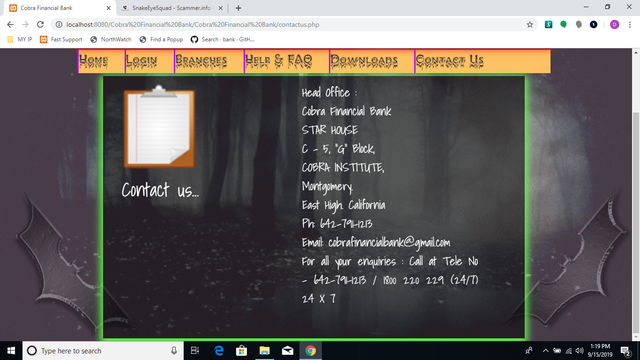
Task: Click the clipboard contact image
Action: (x=159, y=127)
